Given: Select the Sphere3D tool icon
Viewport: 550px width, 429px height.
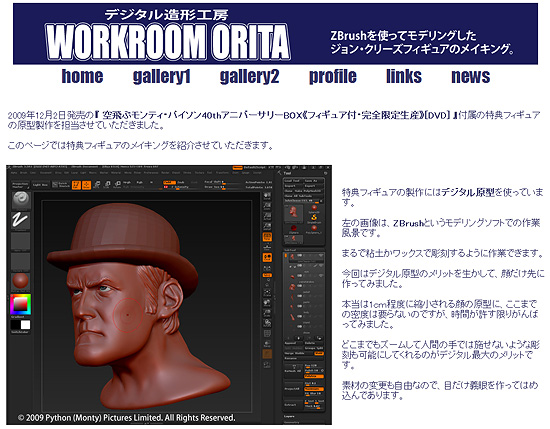Looking at the screenshot, I should click(x=314, y=208).
